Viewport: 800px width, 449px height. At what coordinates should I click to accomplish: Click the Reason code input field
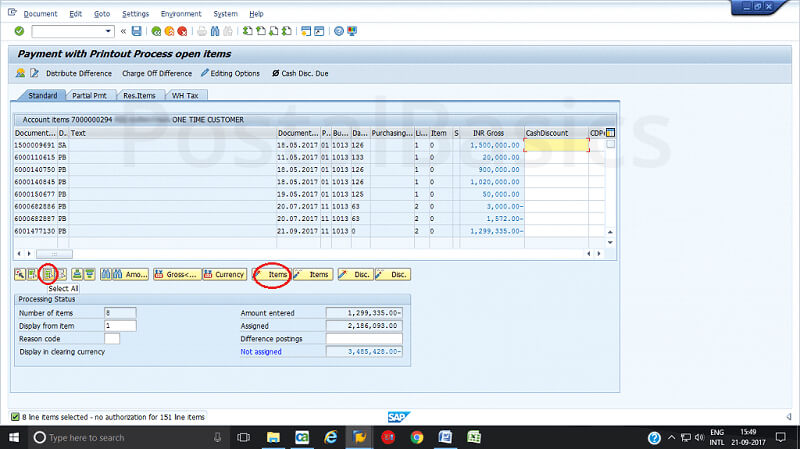point(112,338)
